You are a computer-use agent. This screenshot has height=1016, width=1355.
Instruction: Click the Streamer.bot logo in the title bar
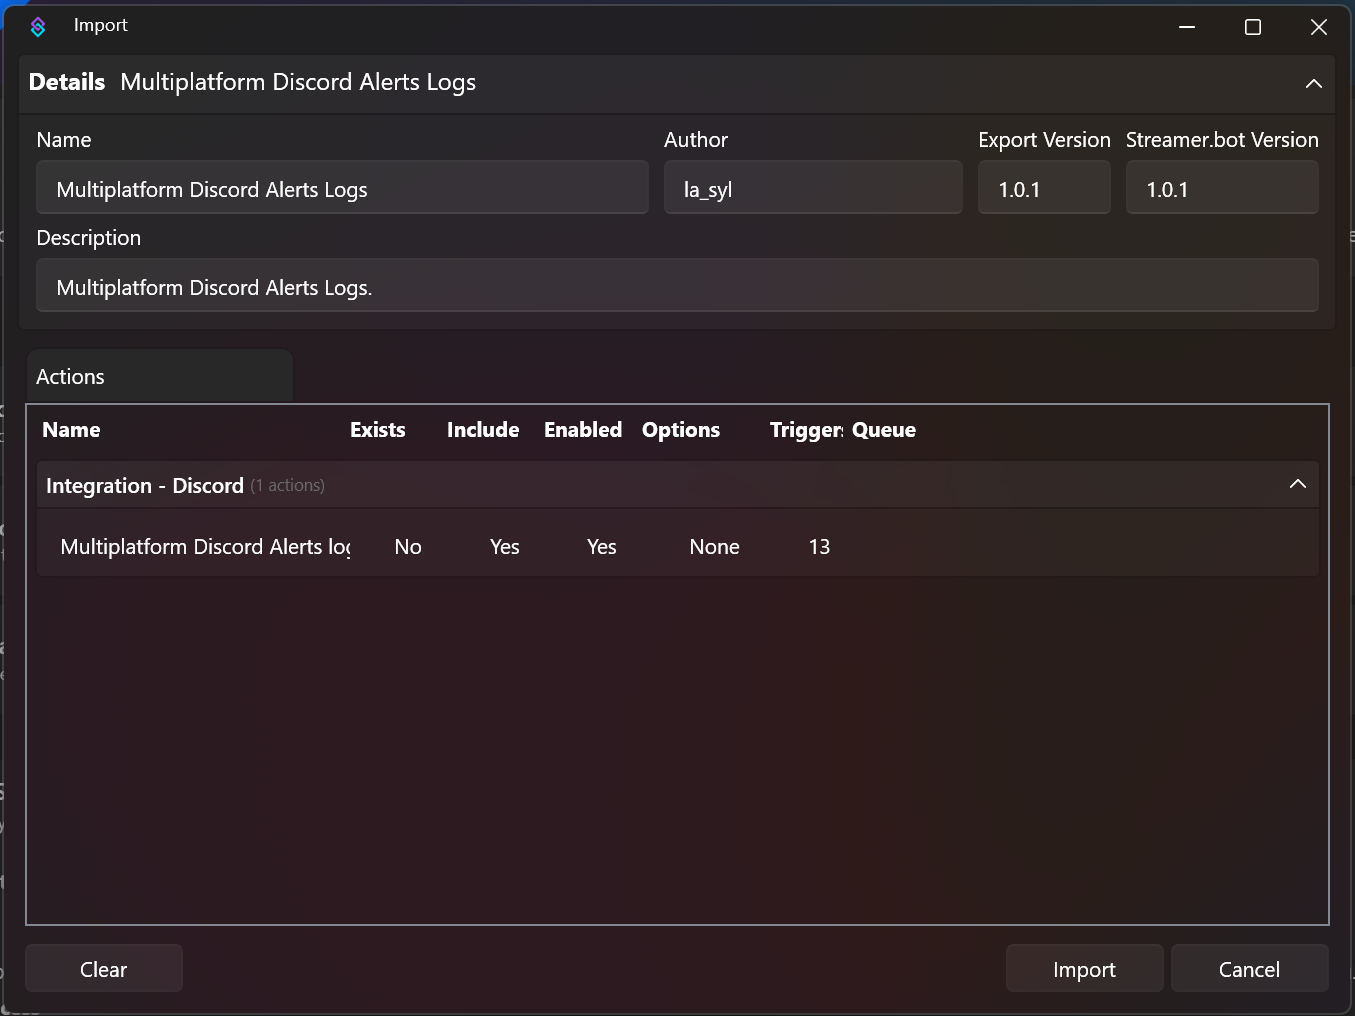38,26
